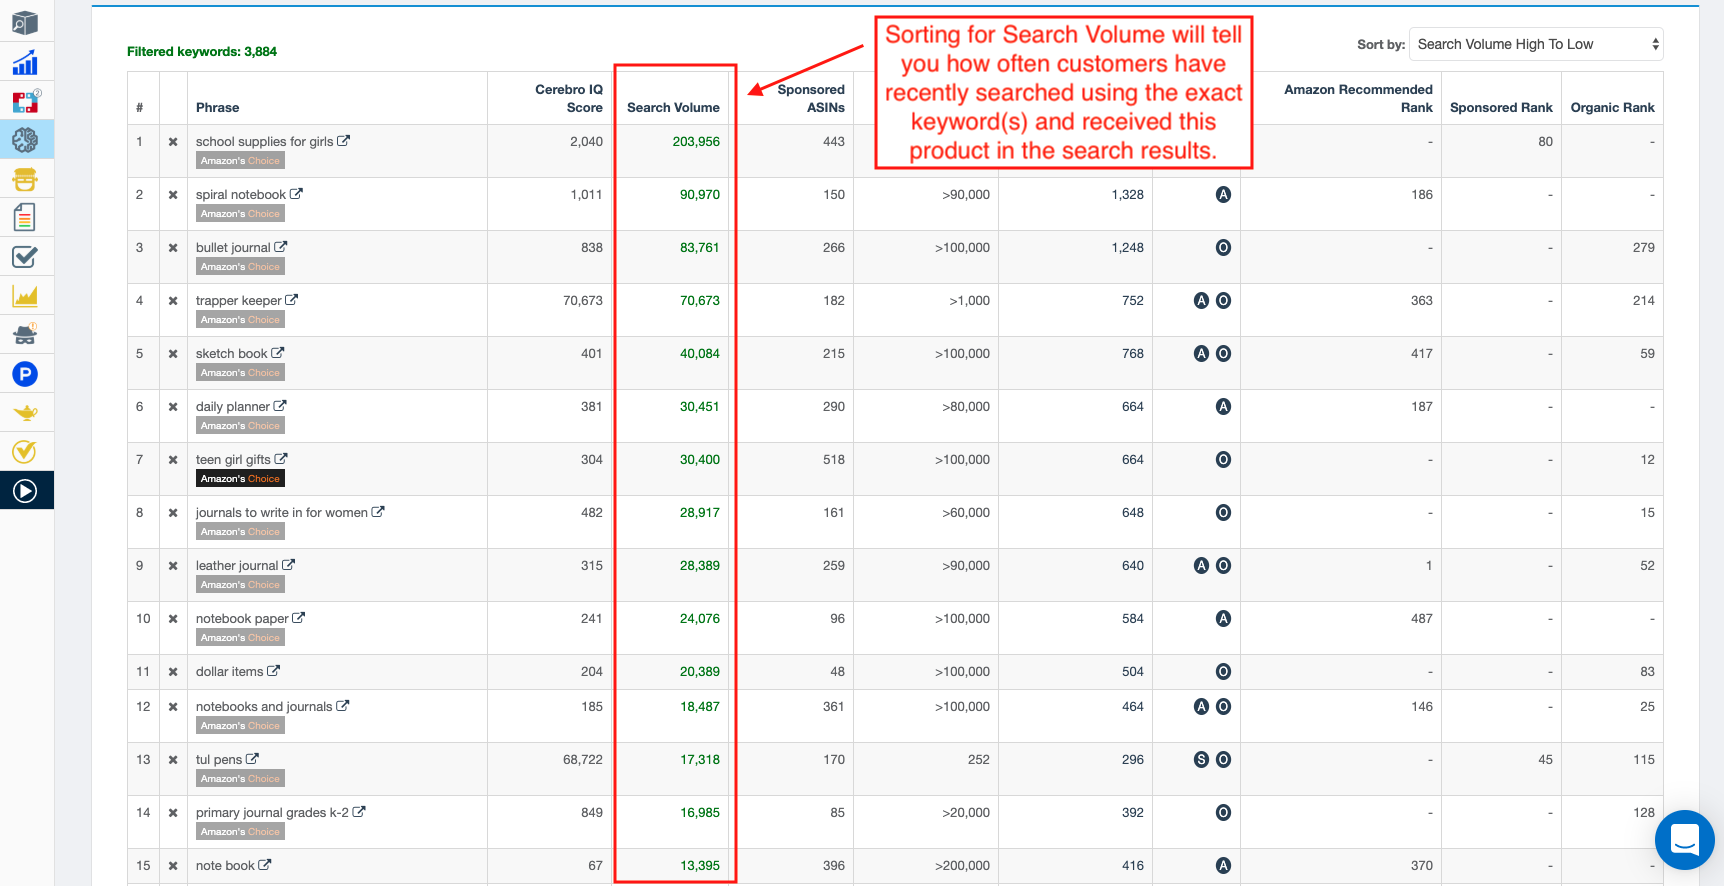1724x886 pixels.
Task: Remove the 'school supplies for girls' keyword row
Action: point(173,142)
